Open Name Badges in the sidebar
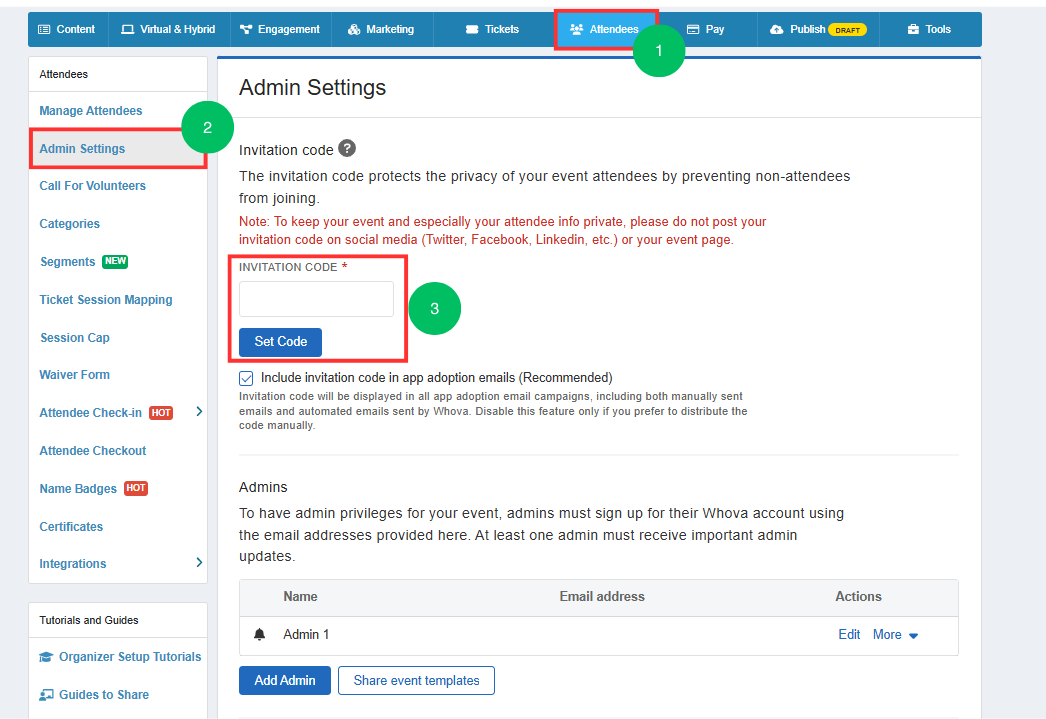This screenshot has width=1046, height=719. 78,489
